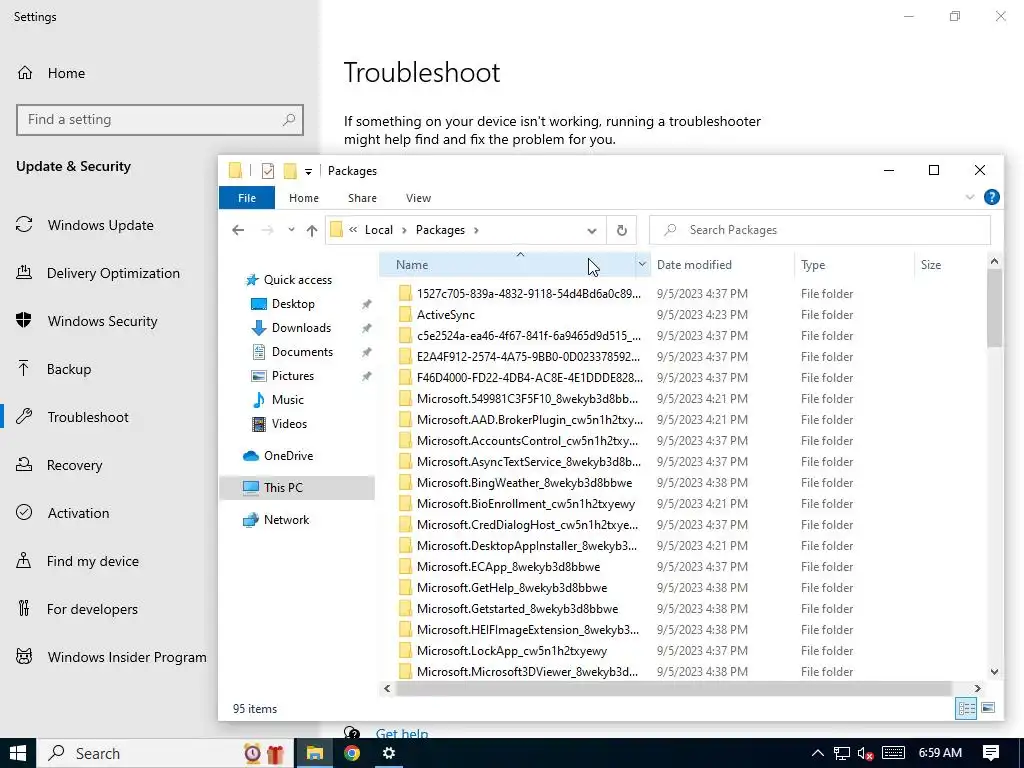The width and height of the screenshot is (1024, 768).
Task: Open Documents in navigation pane
Action: [302, 351]
